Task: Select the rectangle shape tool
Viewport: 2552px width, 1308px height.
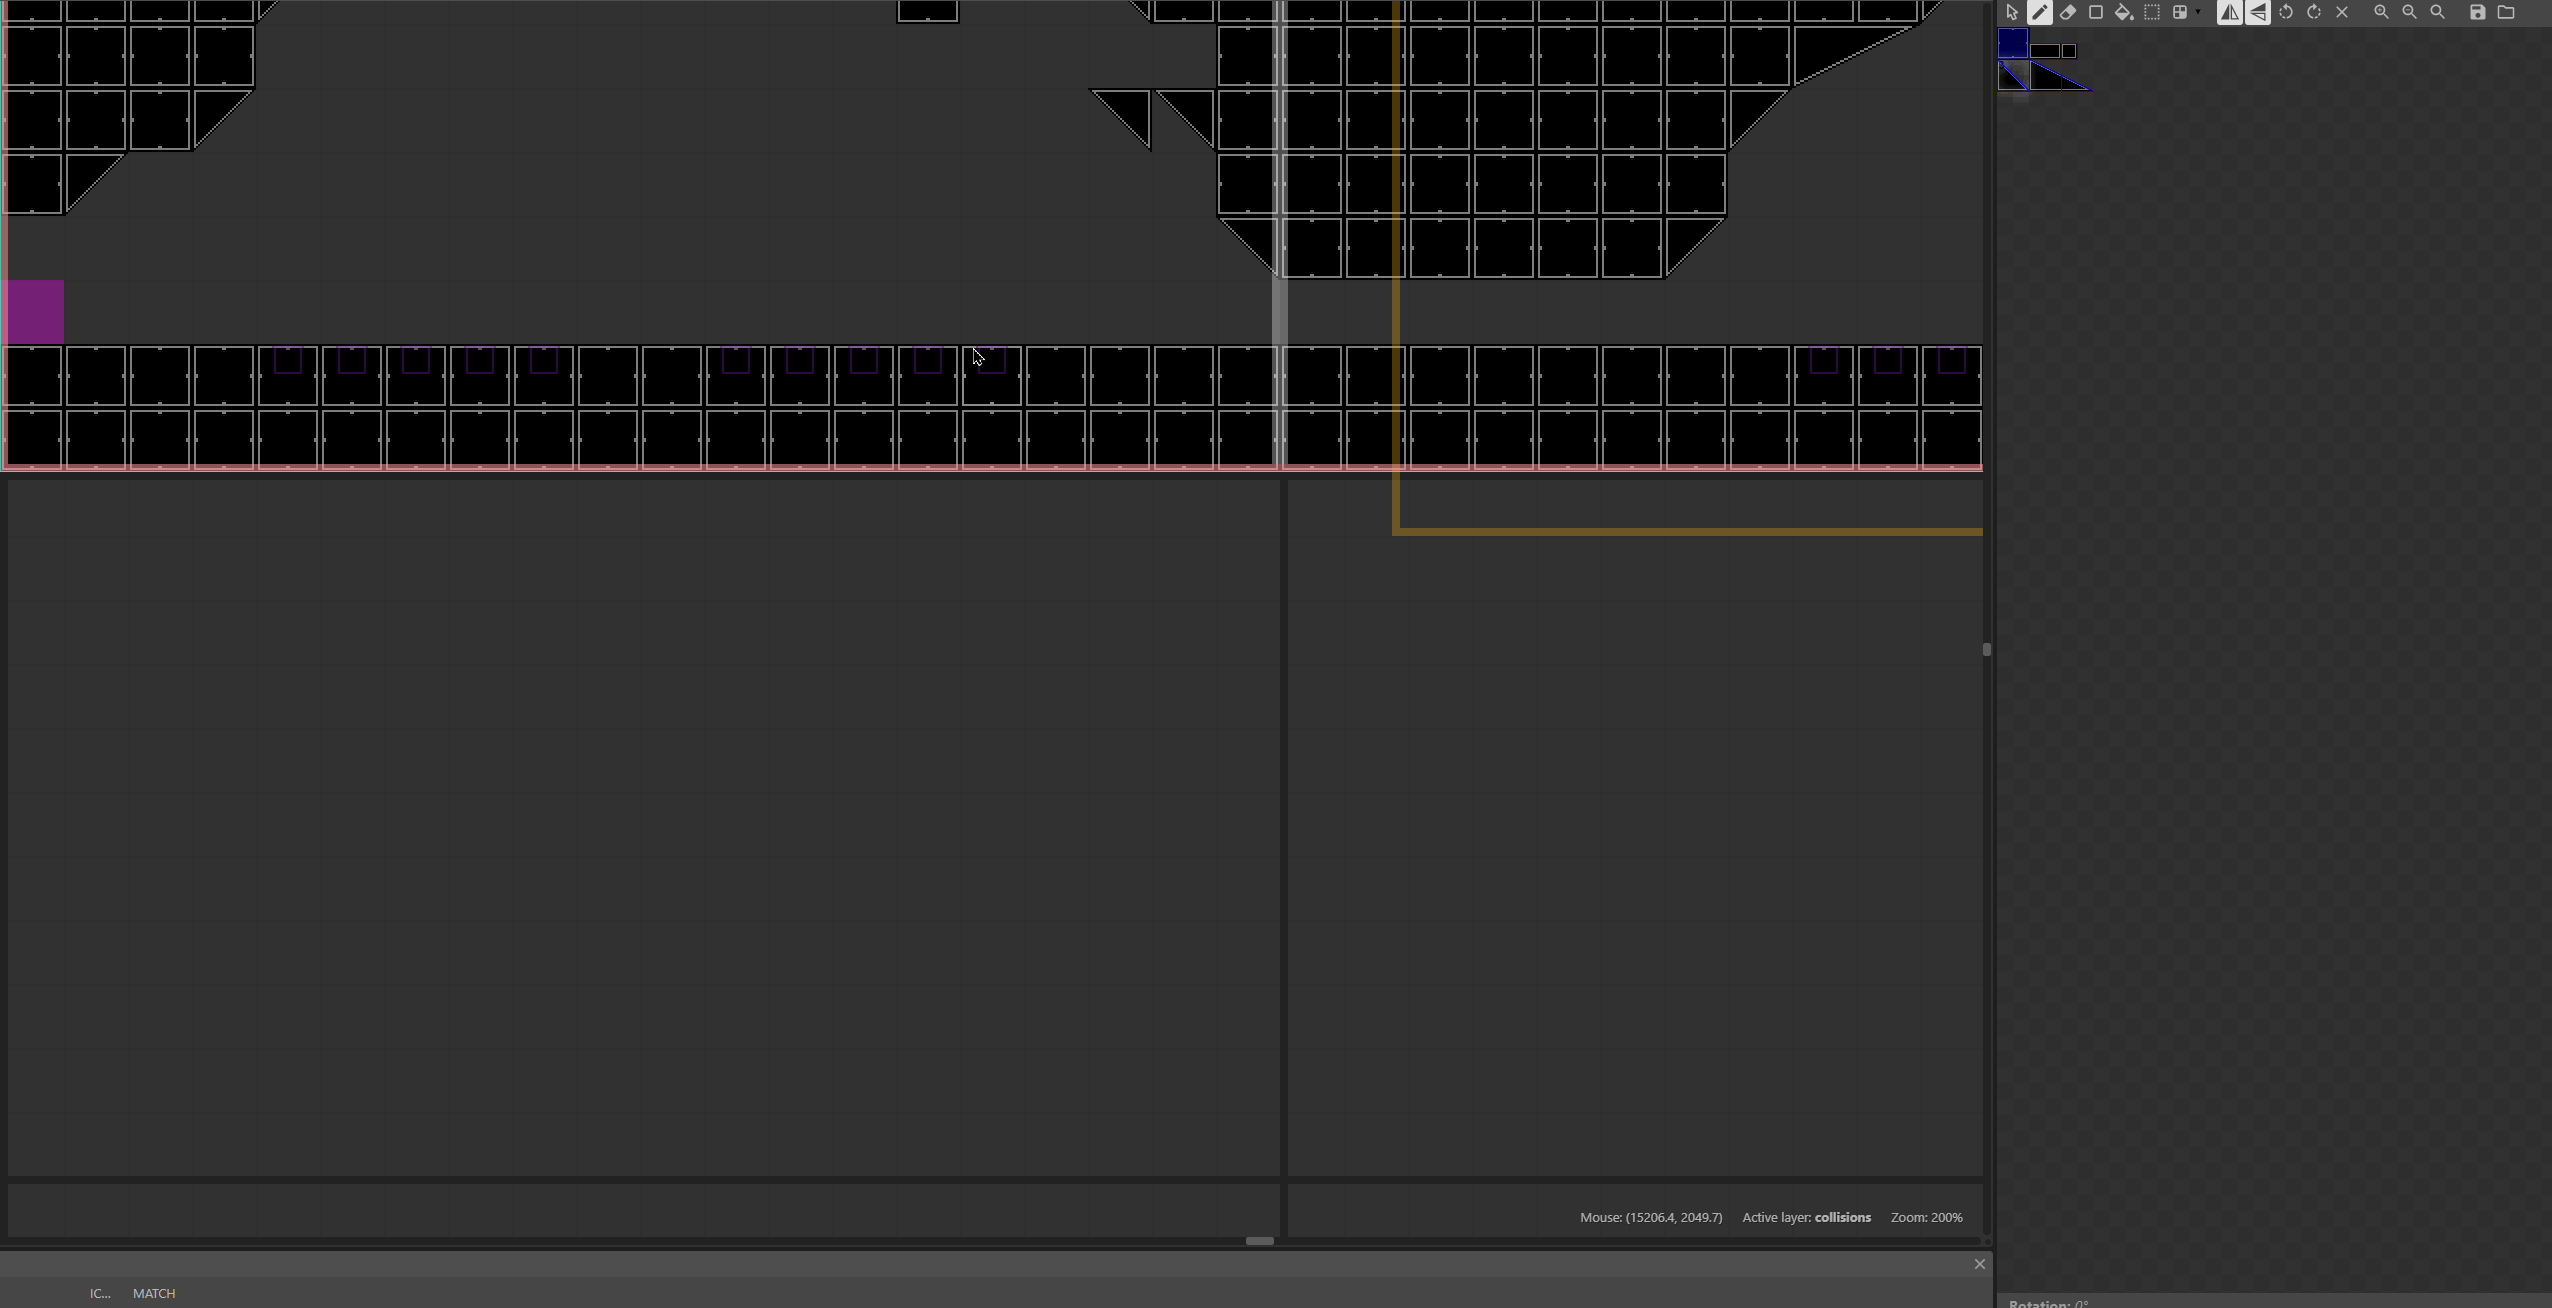Action: pos(2097,12)
